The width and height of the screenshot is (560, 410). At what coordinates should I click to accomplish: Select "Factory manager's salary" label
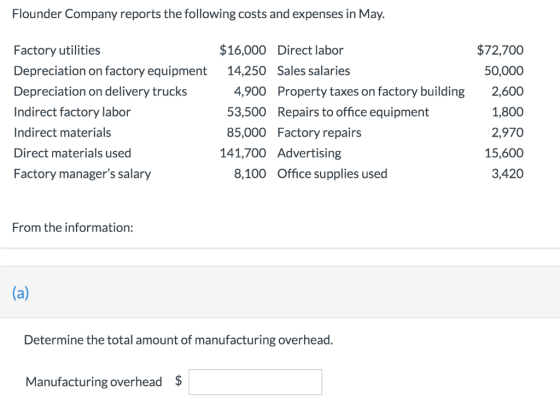[82, 174]
